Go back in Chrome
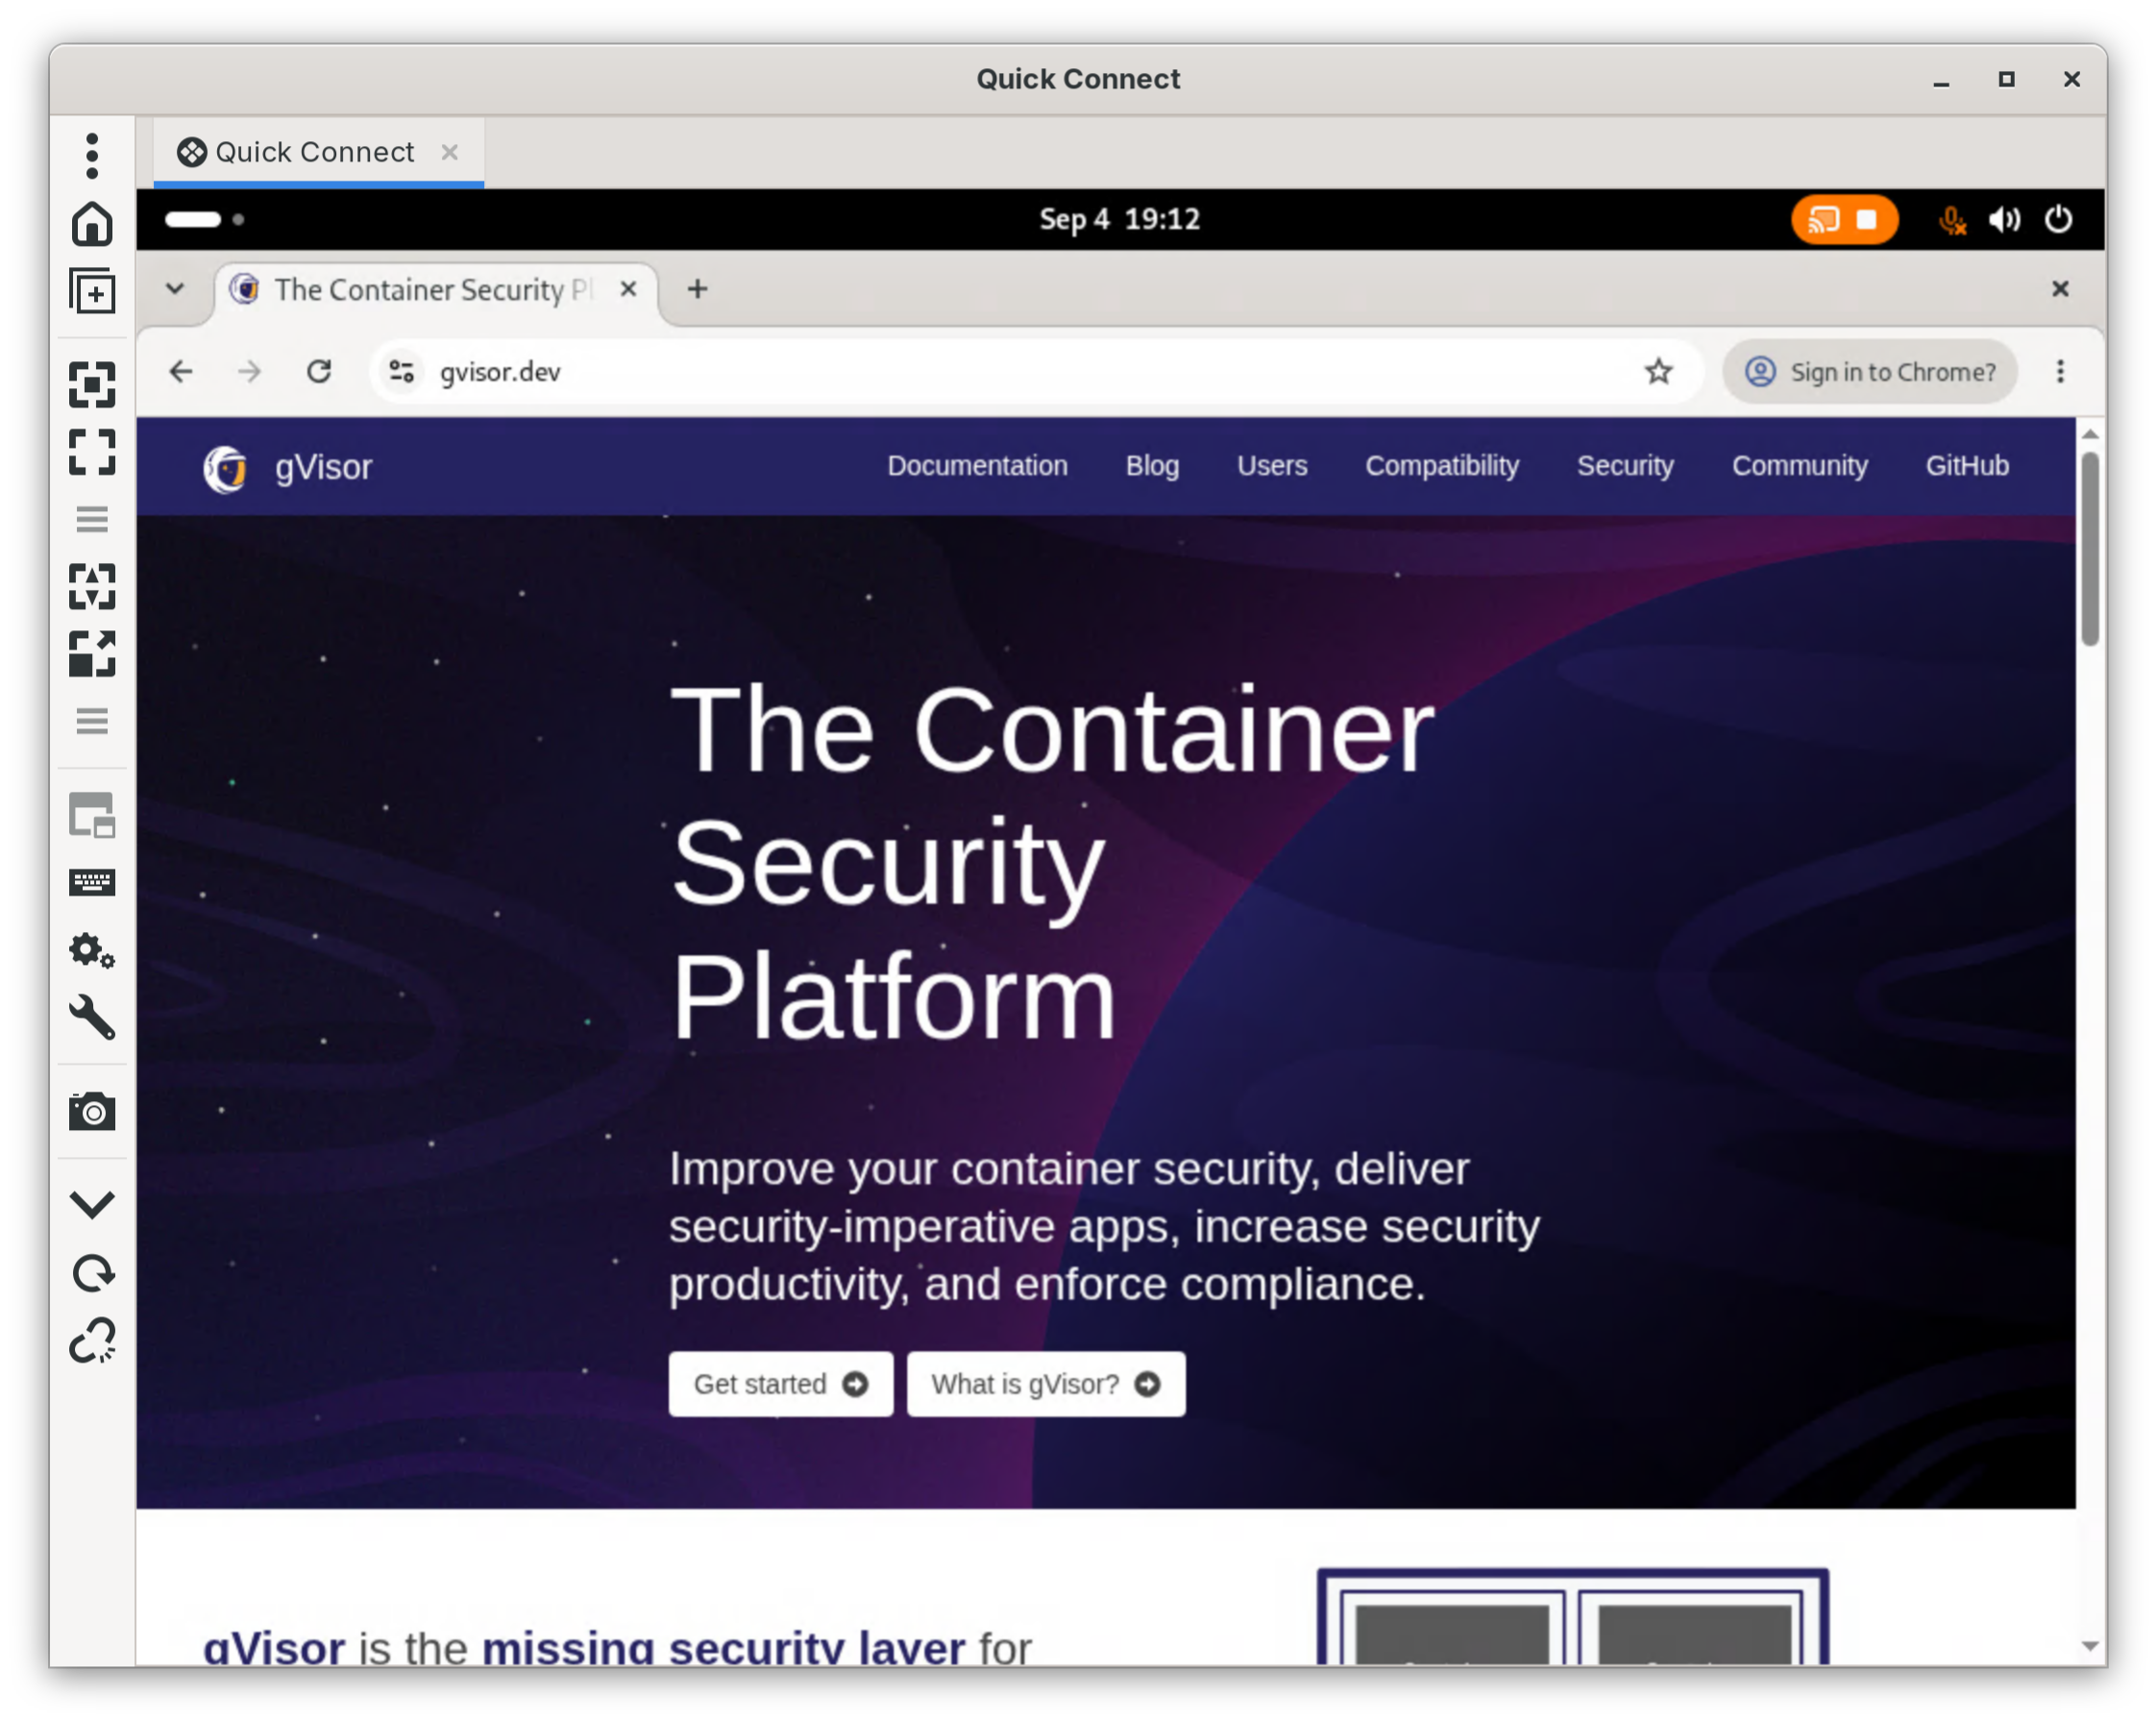2156x1722 pixels. tap(181, 372)
